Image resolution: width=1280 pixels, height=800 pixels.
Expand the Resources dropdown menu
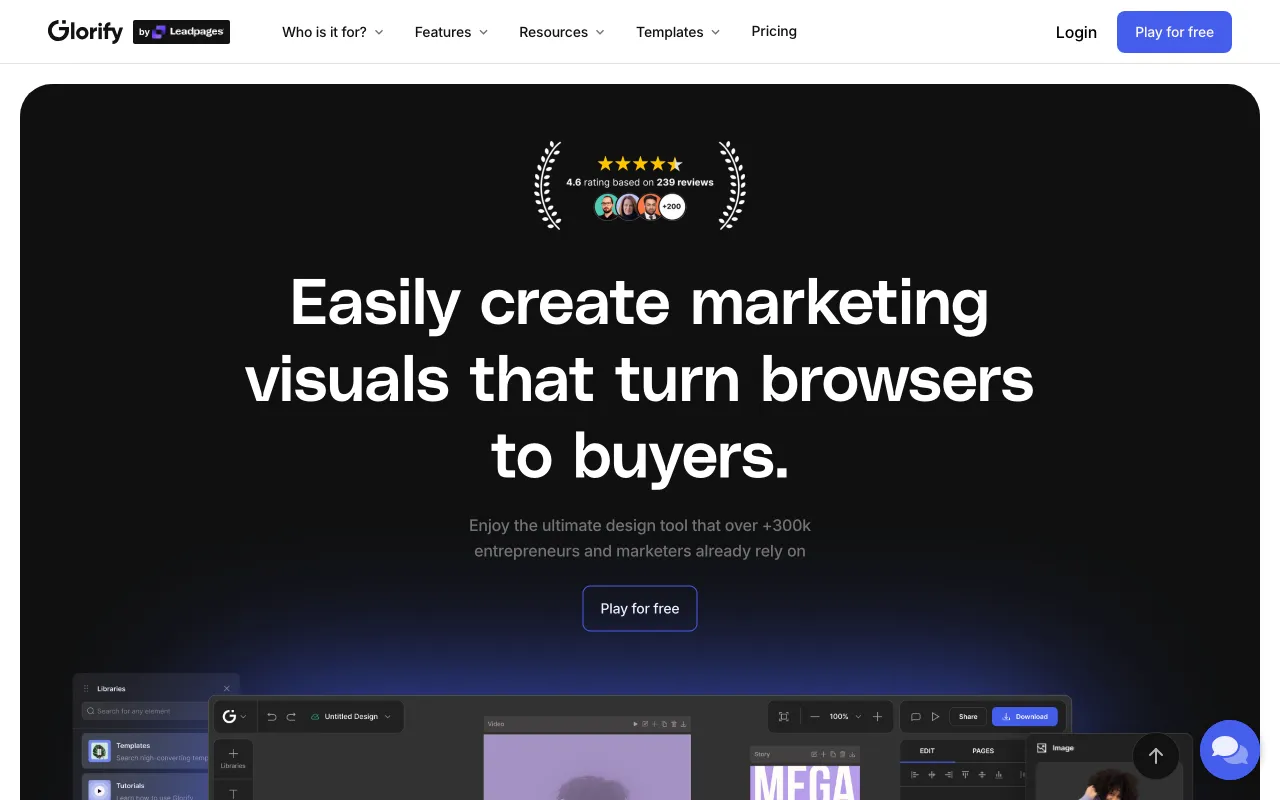click(x=562, y=32)
